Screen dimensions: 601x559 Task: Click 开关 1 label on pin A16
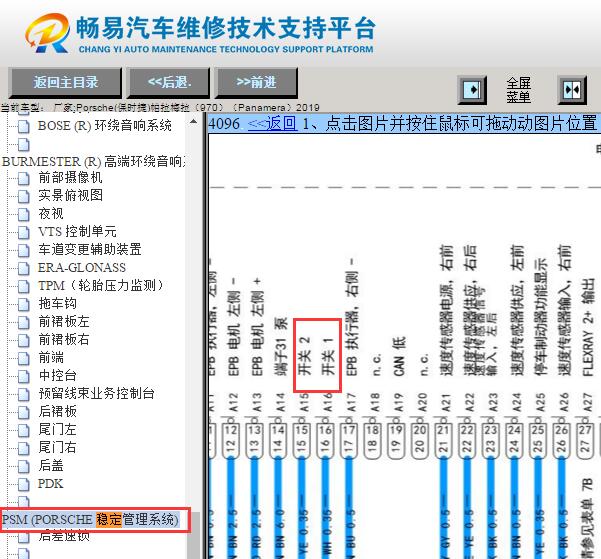[328, 356]
